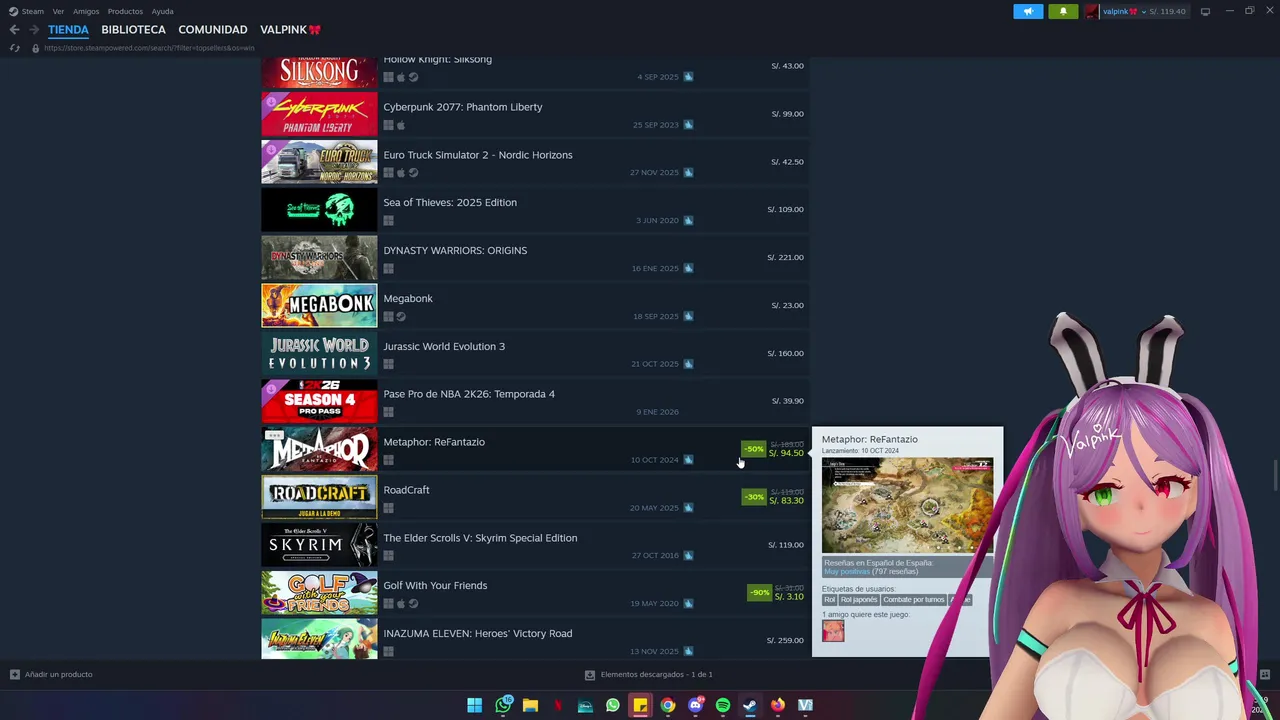This screenshot has height=720, width=1280.
Task: Click the valpink profile avatar
Action: click(x=1091, y=11)
